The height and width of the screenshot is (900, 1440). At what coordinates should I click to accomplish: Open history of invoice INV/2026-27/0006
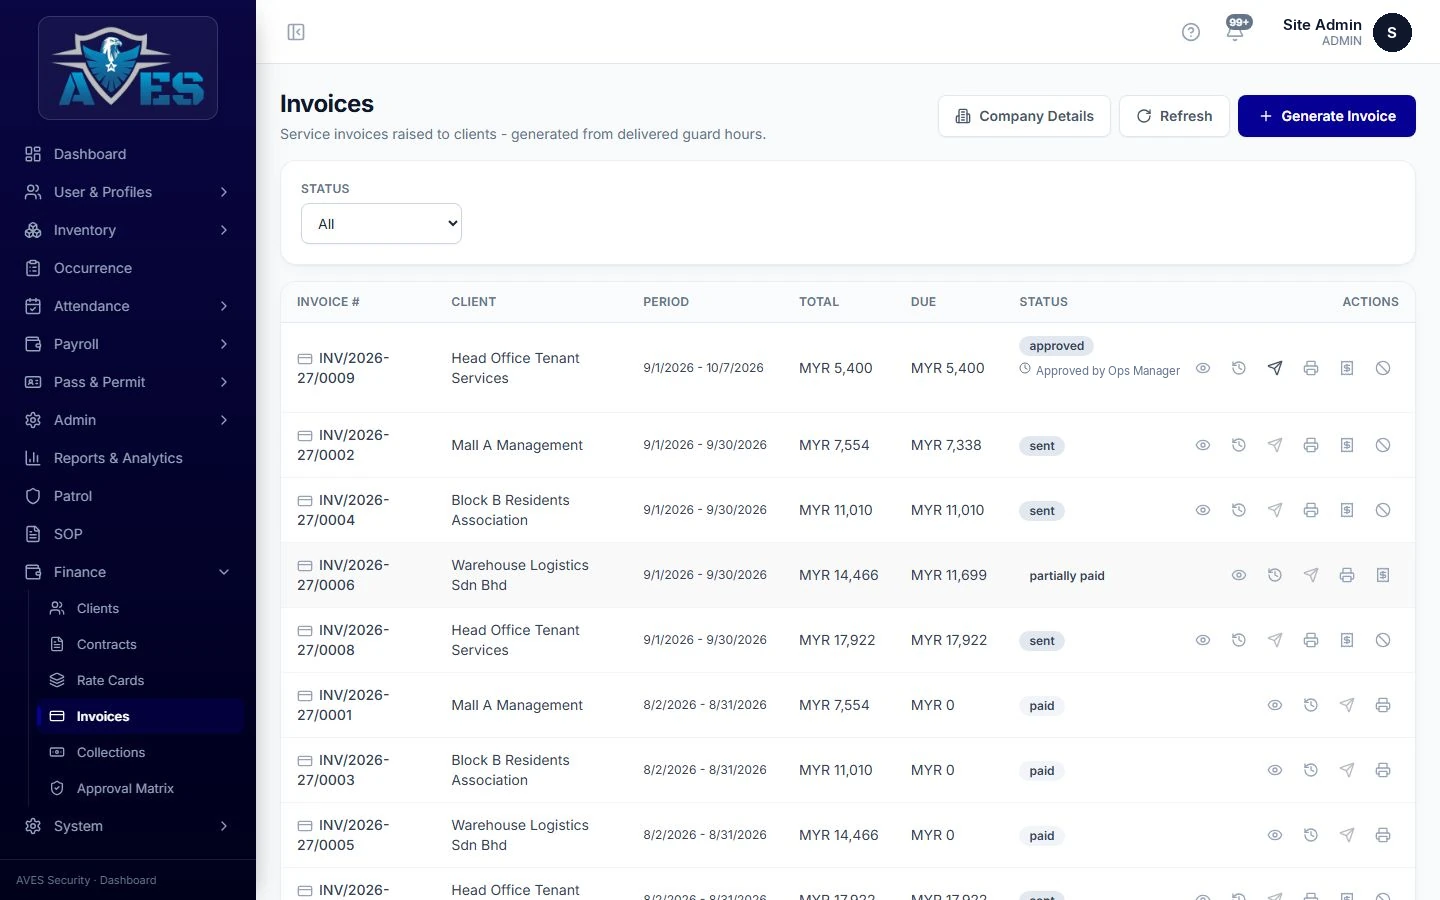tap(1275, 575)
